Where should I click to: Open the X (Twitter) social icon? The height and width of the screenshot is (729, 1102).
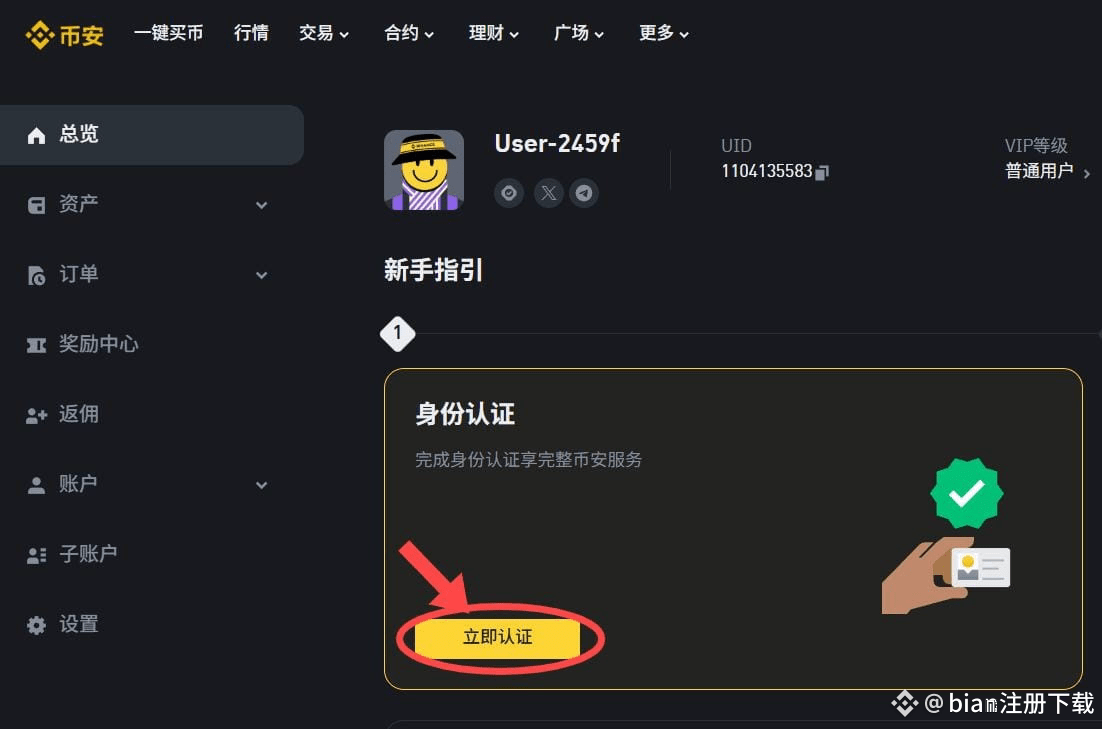coord(548,193)
